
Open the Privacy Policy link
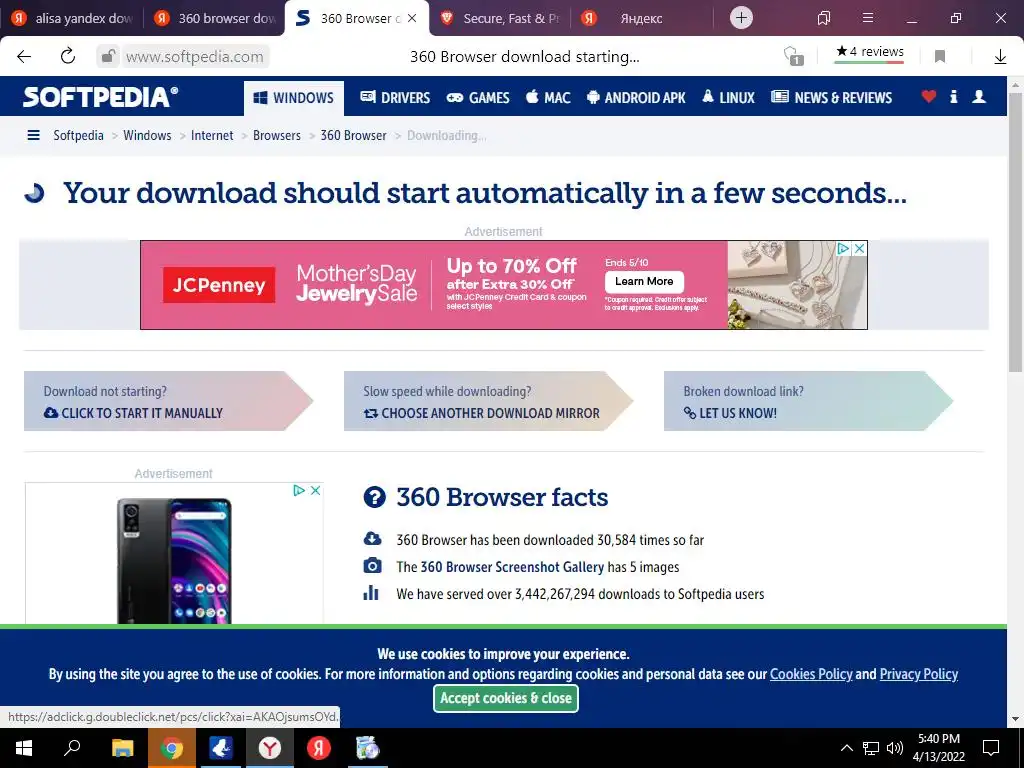(919, 674)
